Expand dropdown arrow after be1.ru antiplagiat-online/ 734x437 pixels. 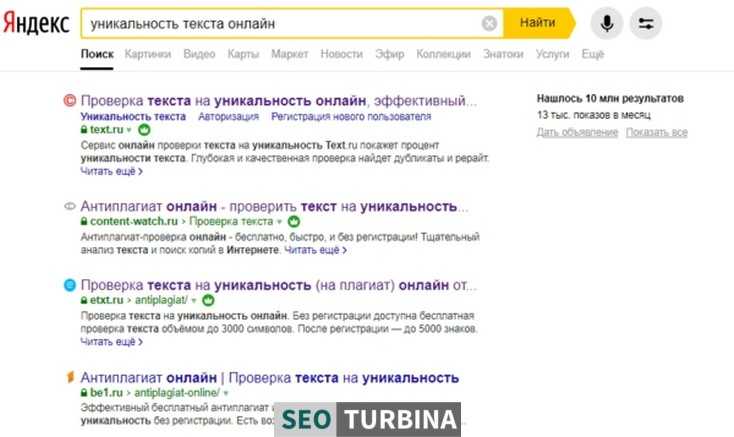(226, 393)
